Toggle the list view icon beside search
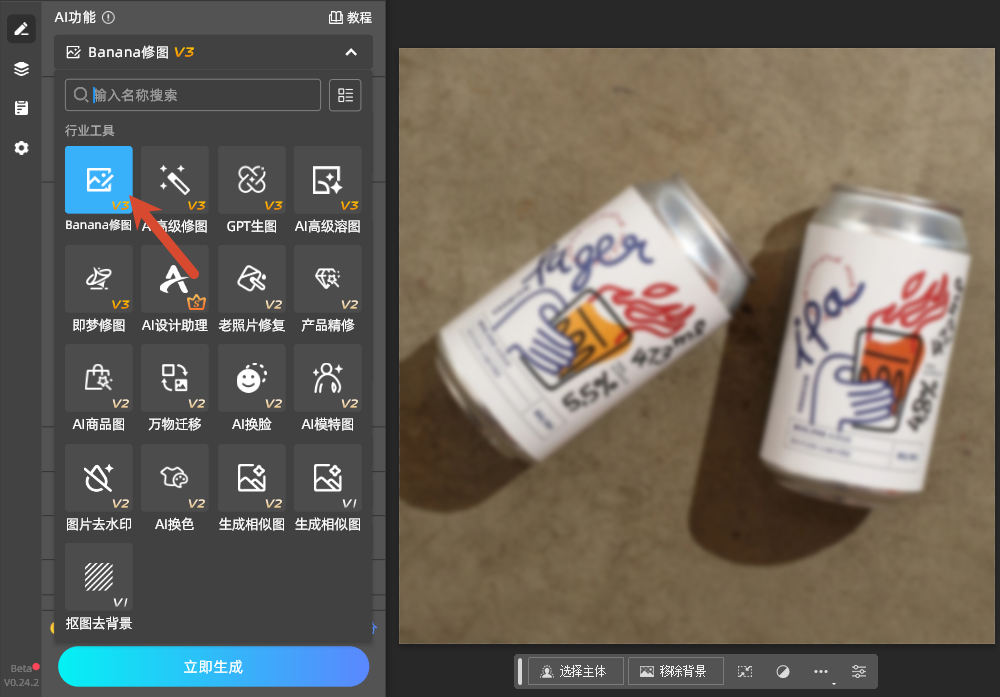 [x=345, y=95]
